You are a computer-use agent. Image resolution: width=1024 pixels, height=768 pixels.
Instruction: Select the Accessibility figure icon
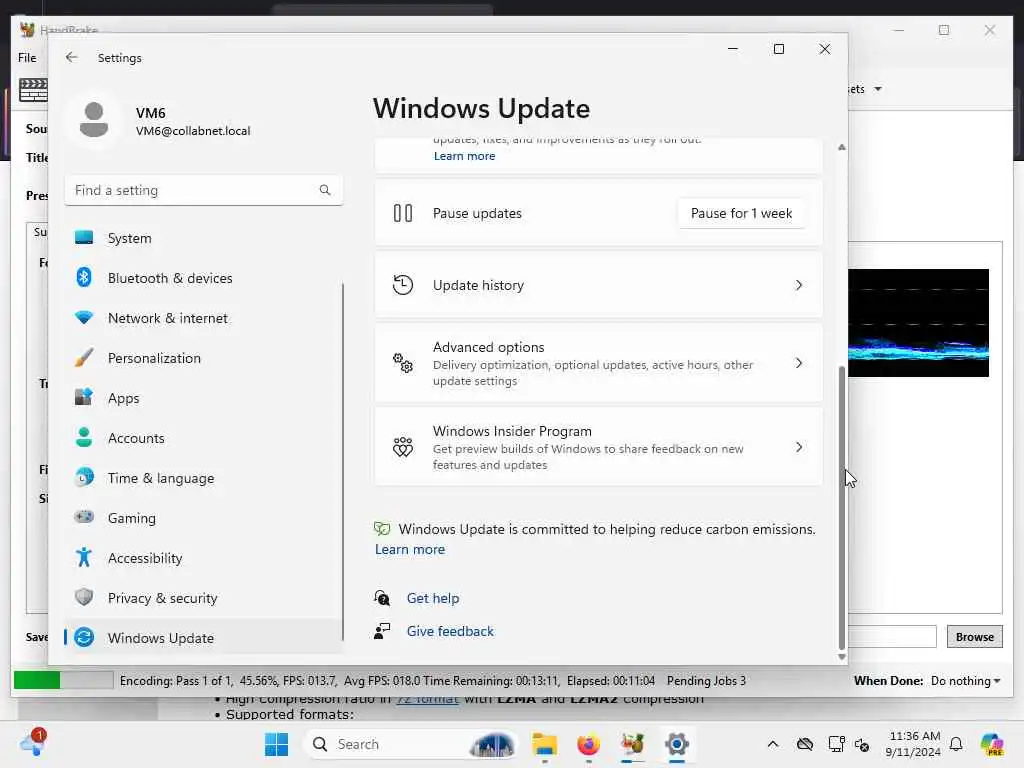pyautogui.click(x=84, y=558)
